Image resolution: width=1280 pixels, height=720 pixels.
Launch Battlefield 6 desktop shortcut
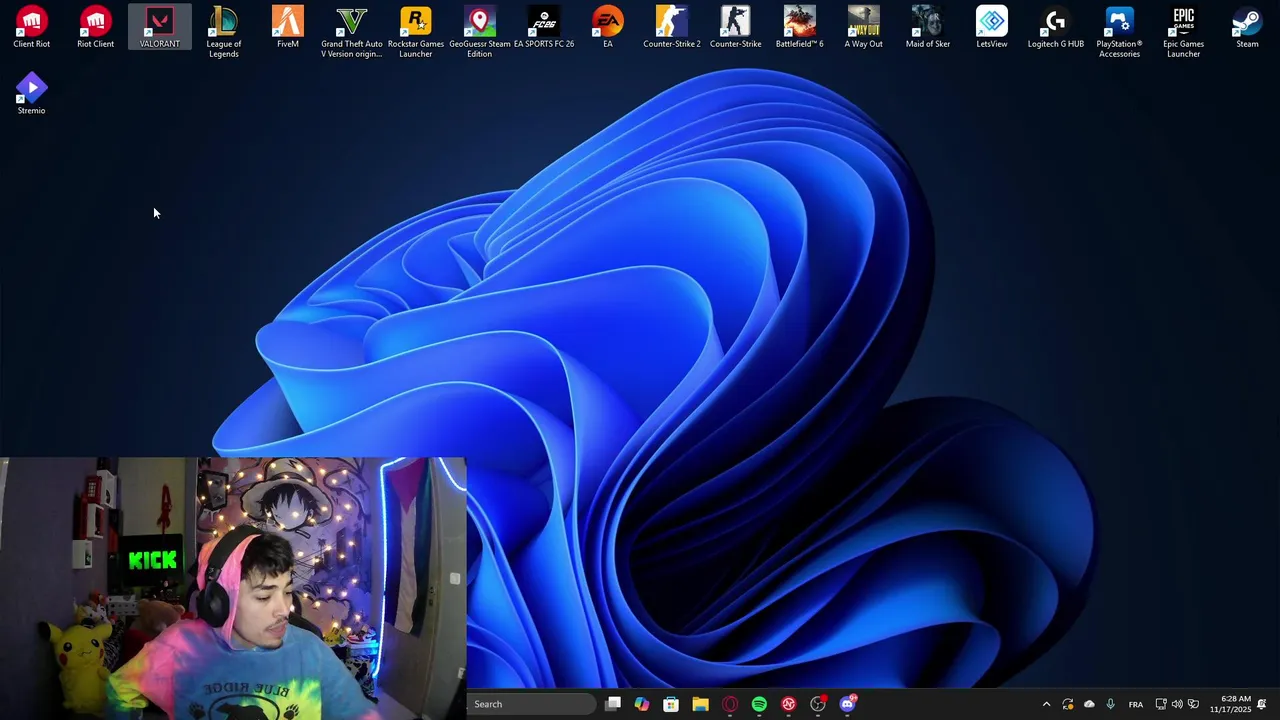800,28
